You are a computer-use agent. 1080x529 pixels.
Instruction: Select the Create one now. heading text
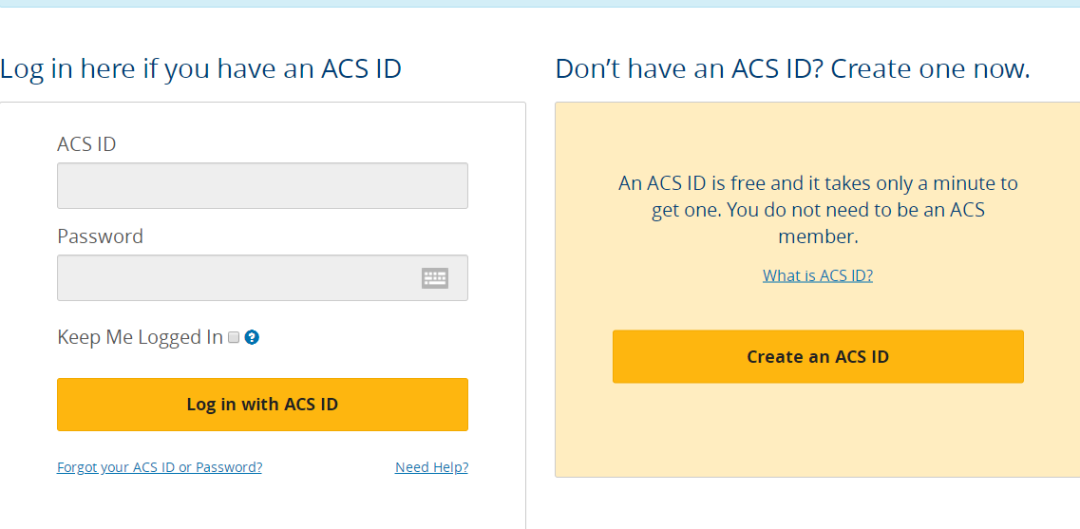pyautogui.click(x=931, y=69)
